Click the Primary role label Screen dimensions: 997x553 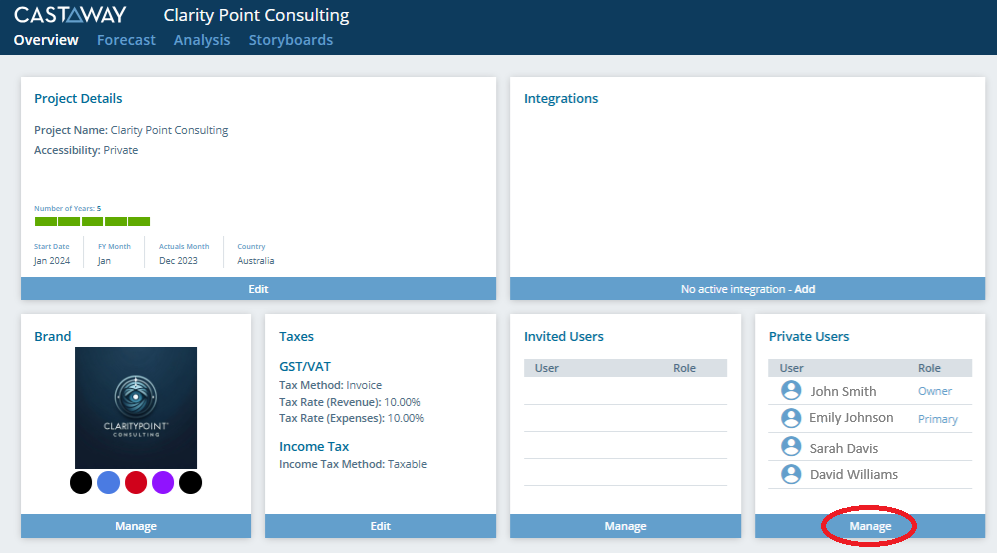pos(937,419)
